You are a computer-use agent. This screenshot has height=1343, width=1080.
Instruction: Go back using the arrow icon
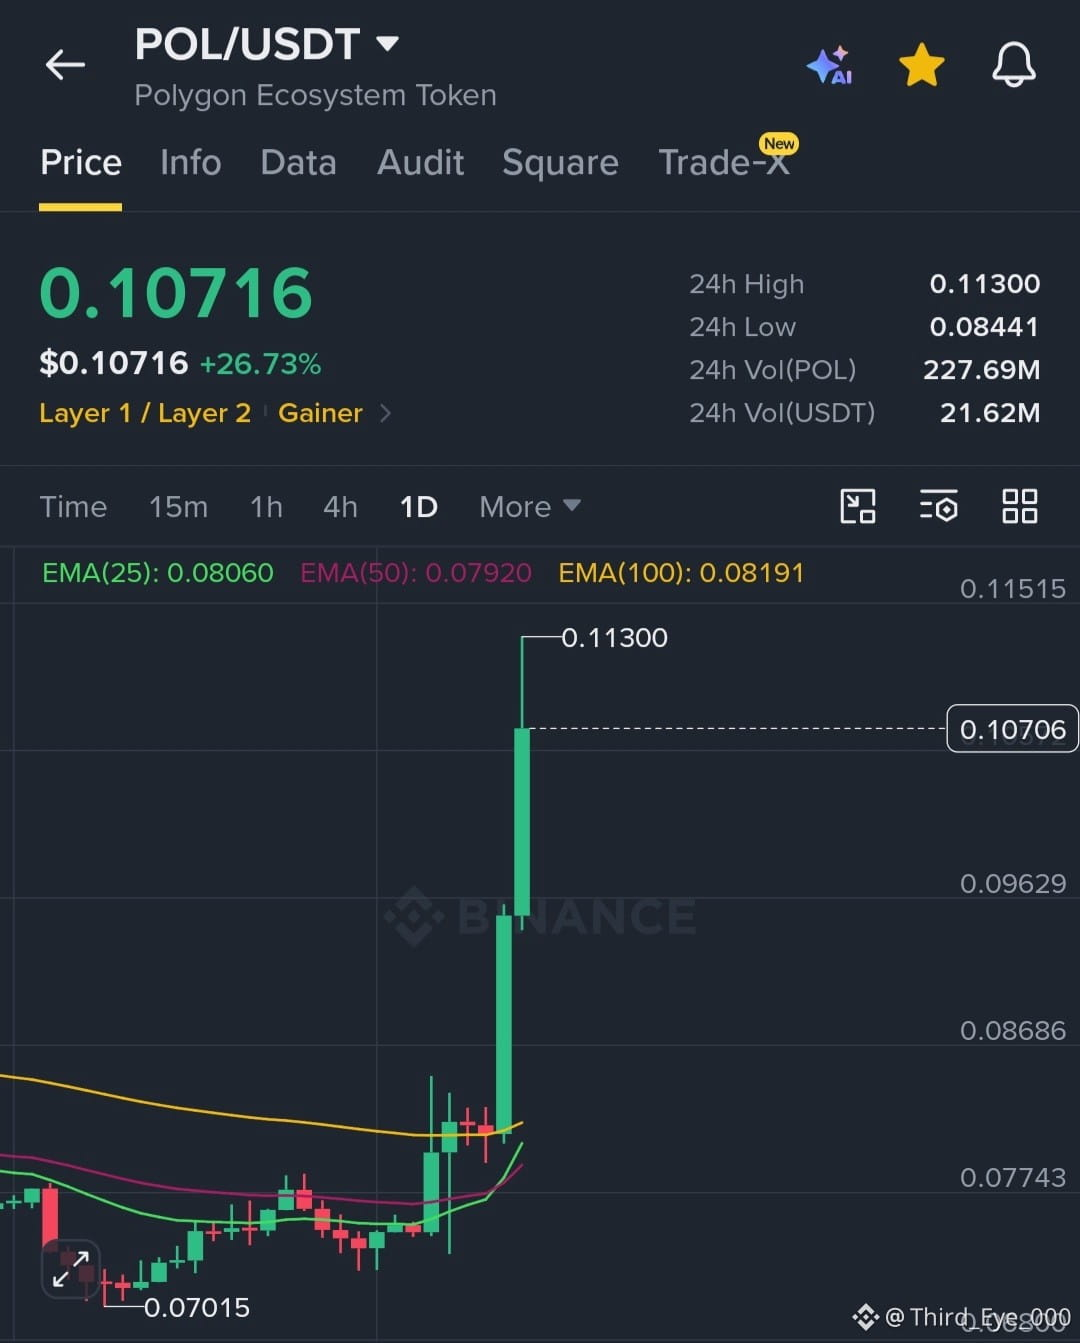point(65,65)
